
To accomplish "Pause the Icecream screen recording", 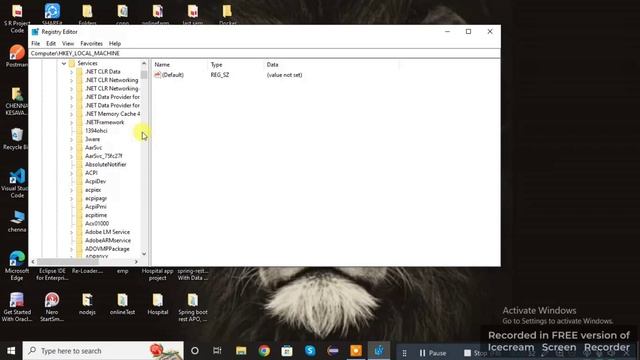I will 433,353.
